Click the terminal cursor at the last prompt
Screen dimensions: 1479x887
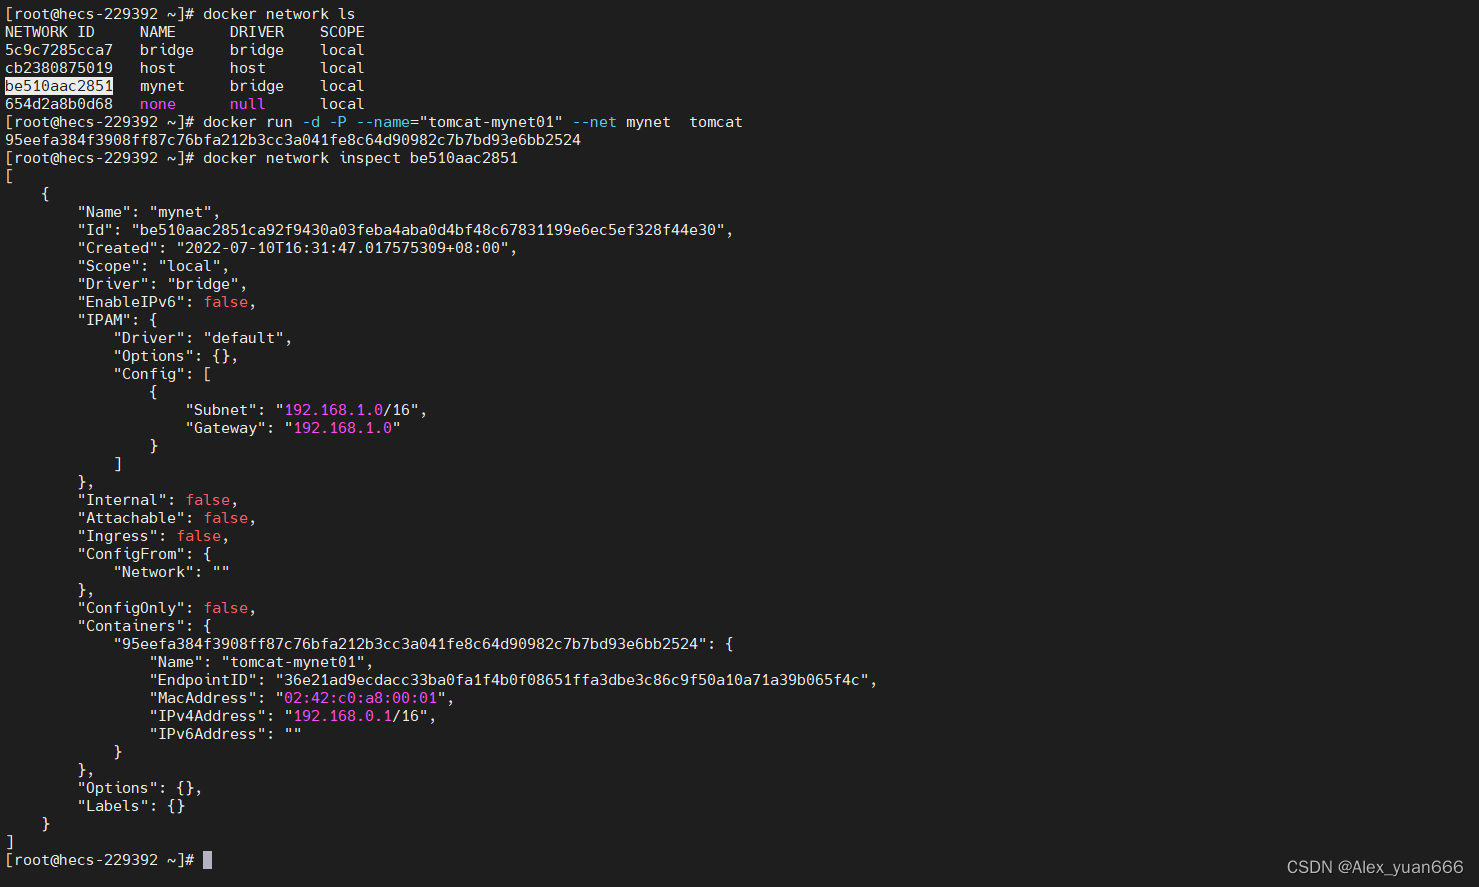pyautogui.click(x=207, y=860)
